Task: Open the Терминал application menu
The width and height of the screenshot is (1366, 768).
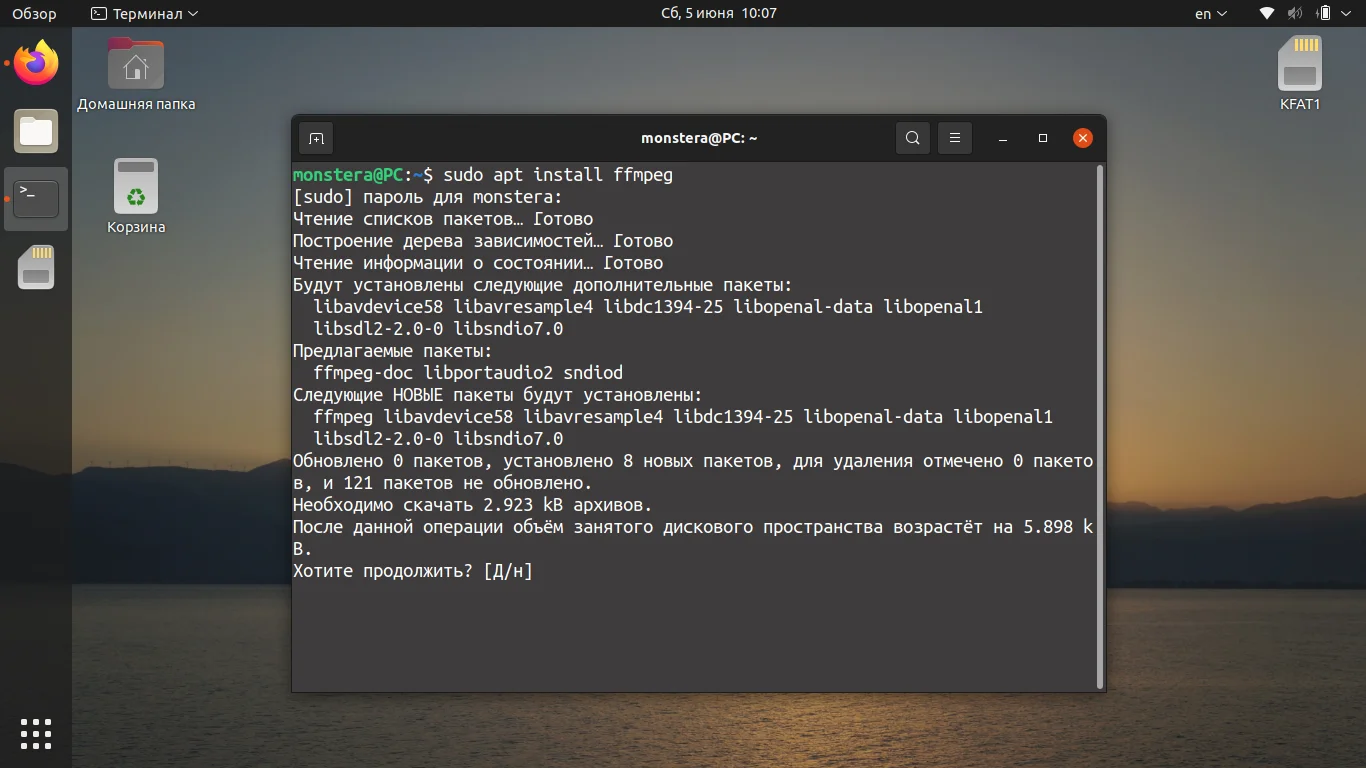Action: (x=143, y=13)
